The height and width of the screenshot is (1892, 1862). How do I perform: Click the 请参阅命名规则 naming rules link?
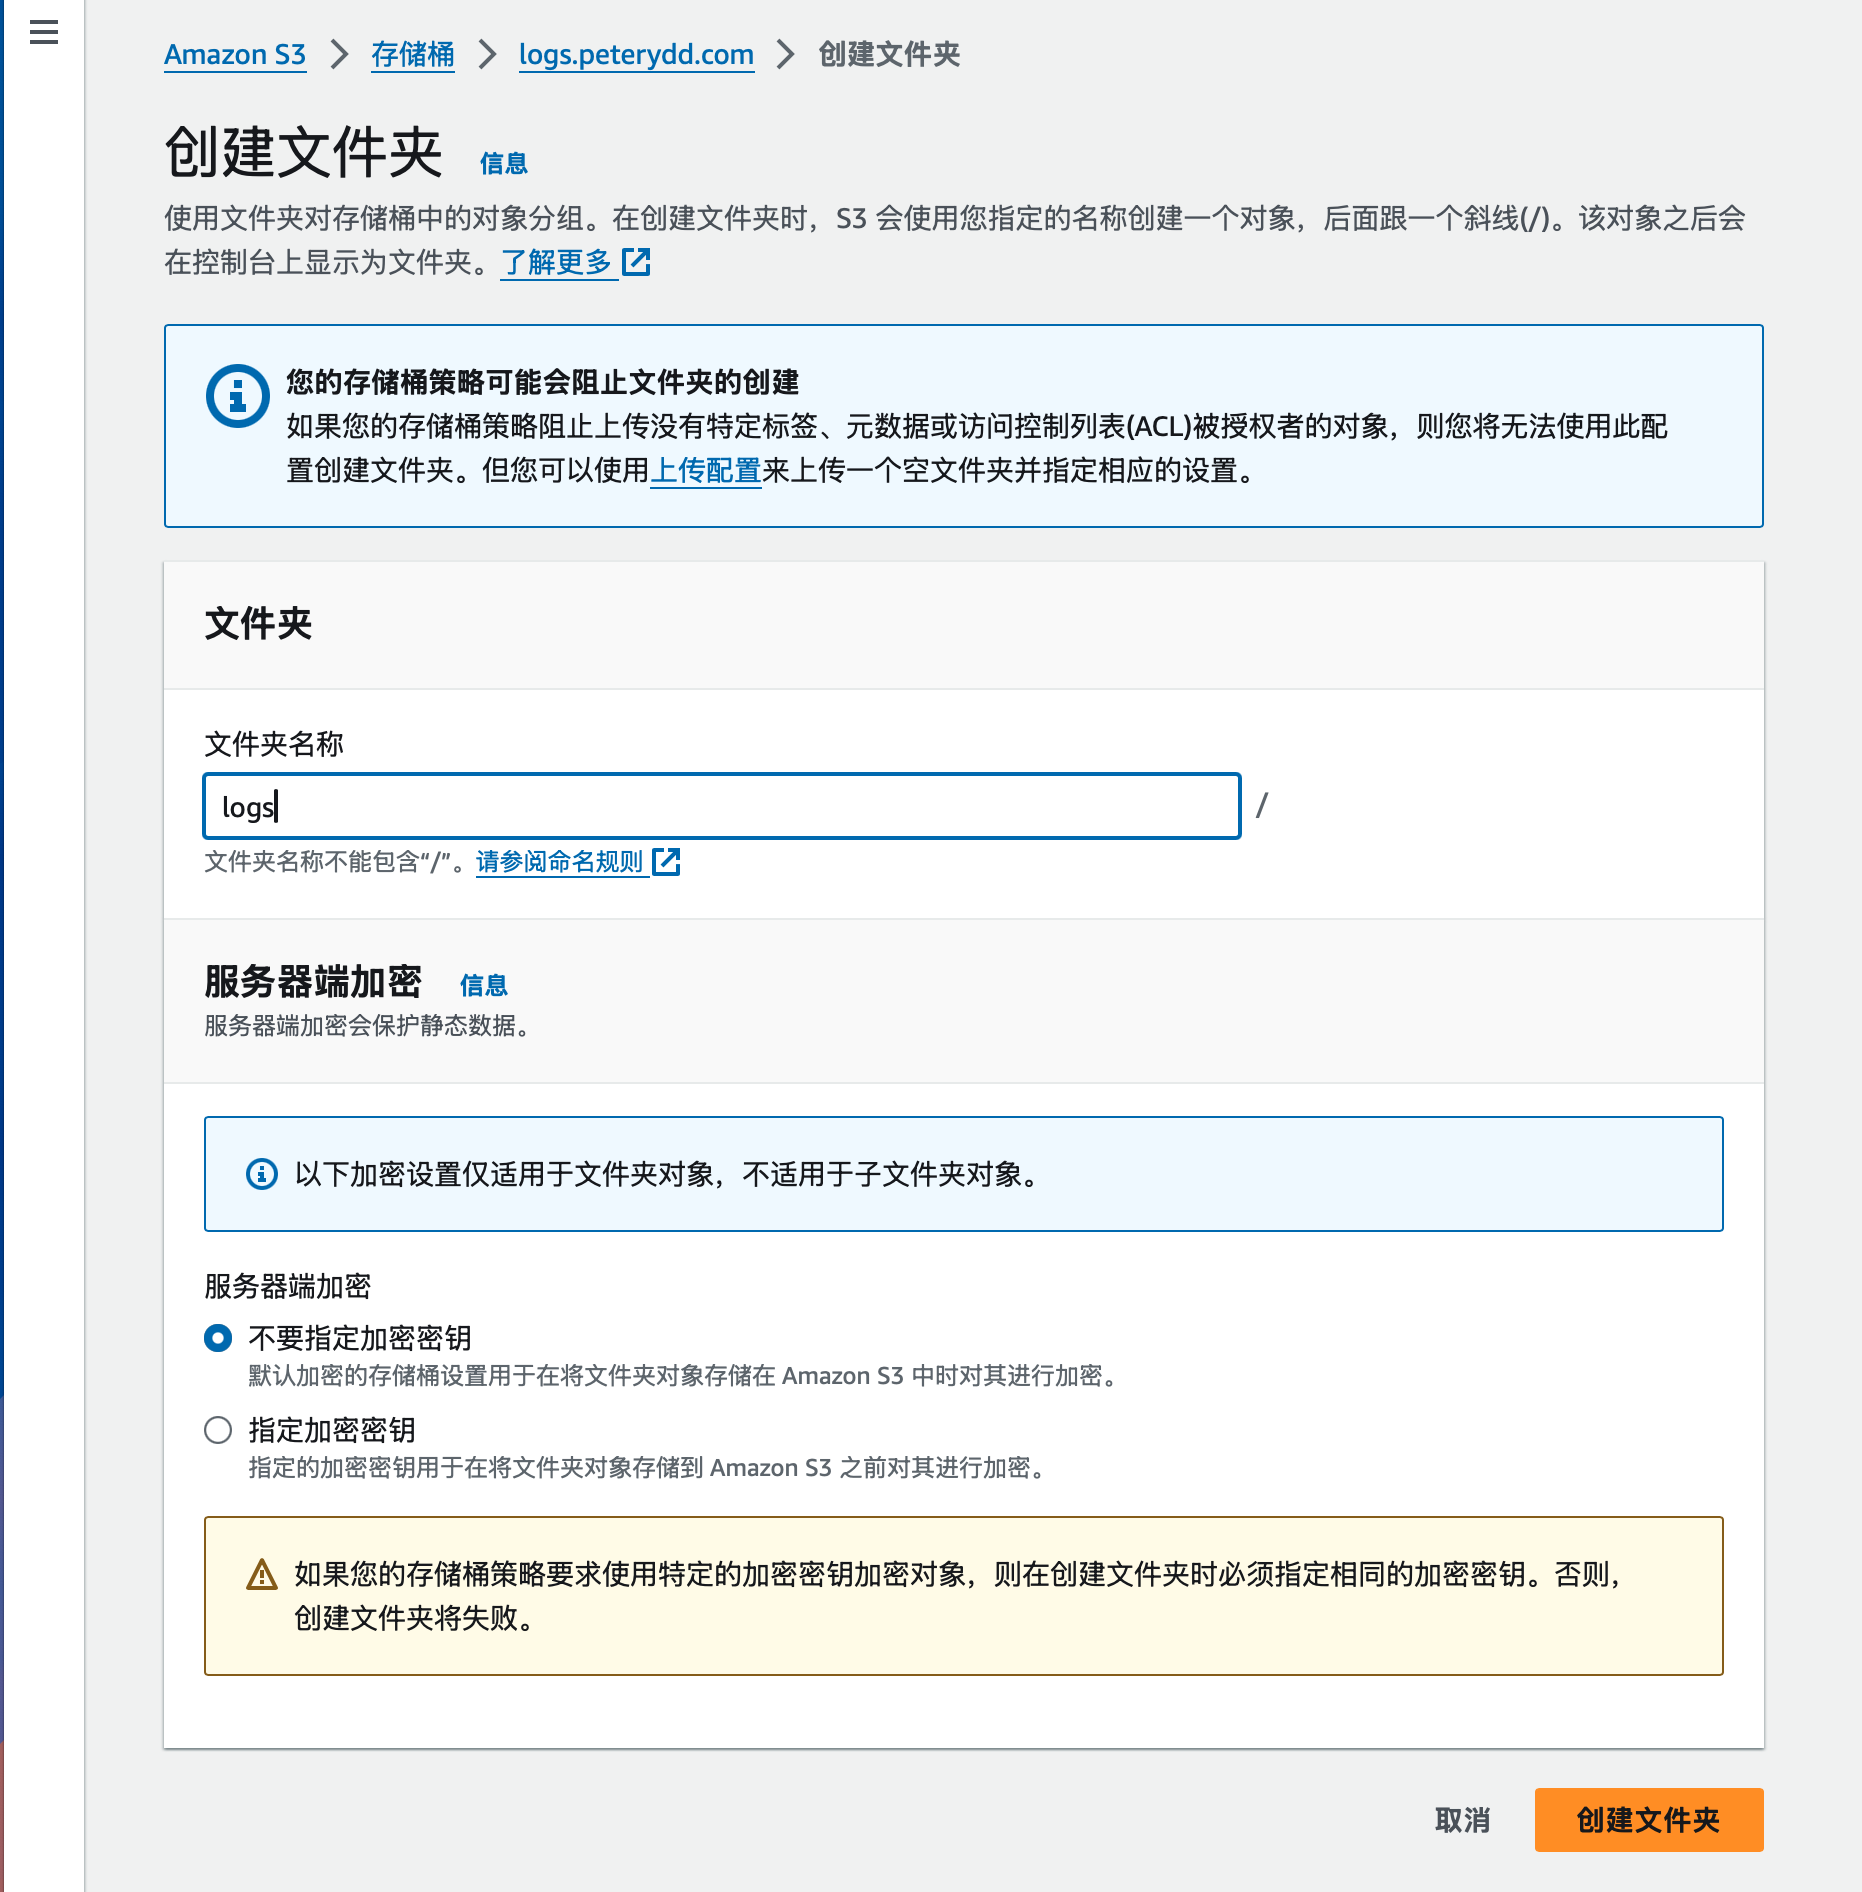[x=560, y=862]
